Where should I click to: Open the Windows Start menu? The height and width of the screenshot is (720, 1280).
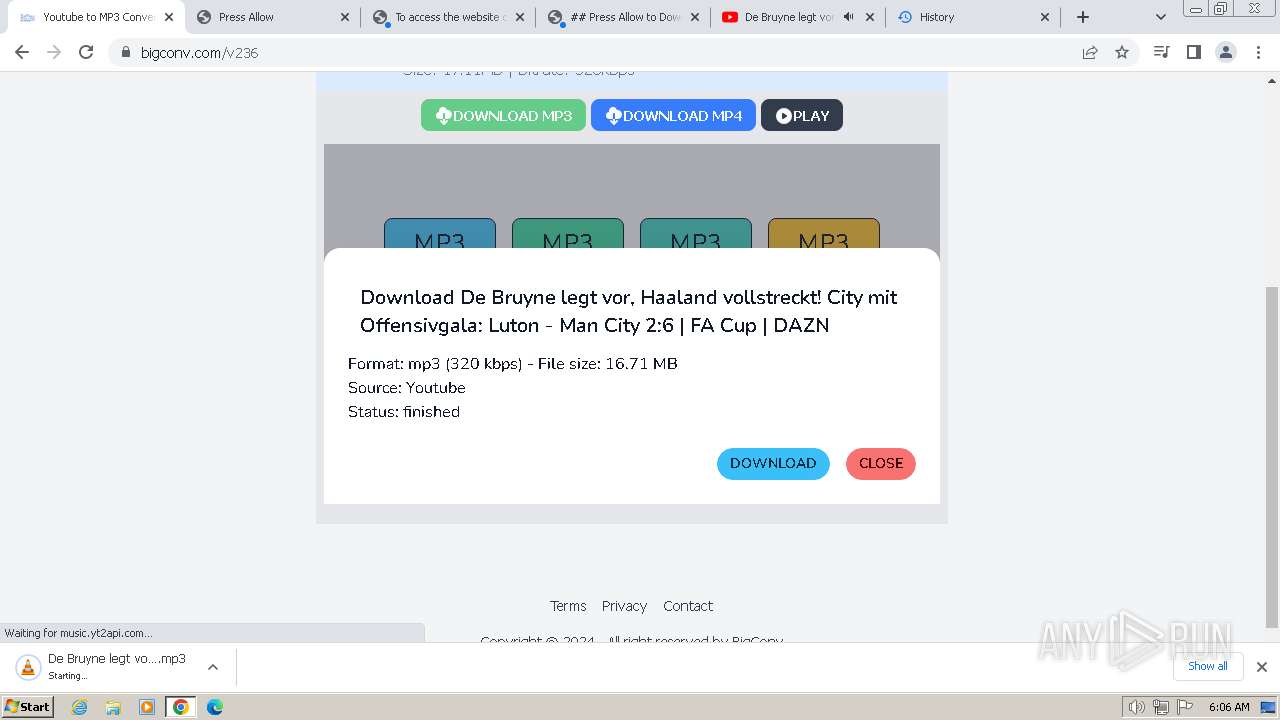[28, 706]
